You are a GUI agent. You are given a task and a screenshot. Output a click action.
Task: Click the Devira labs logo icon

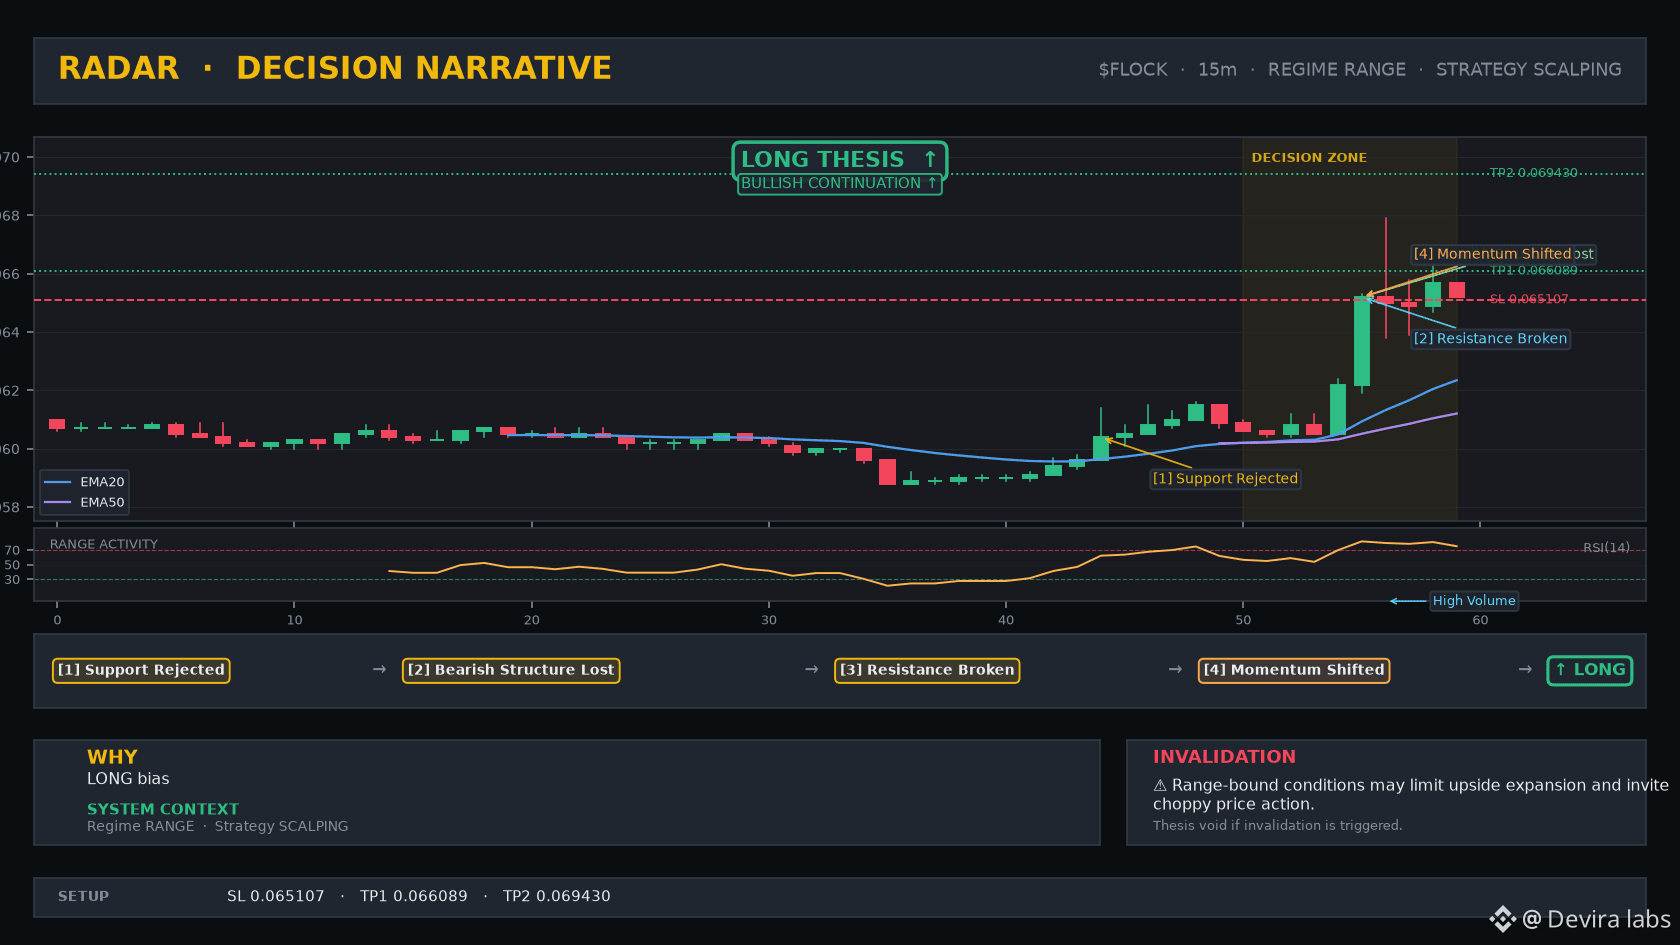(1503, 919)
